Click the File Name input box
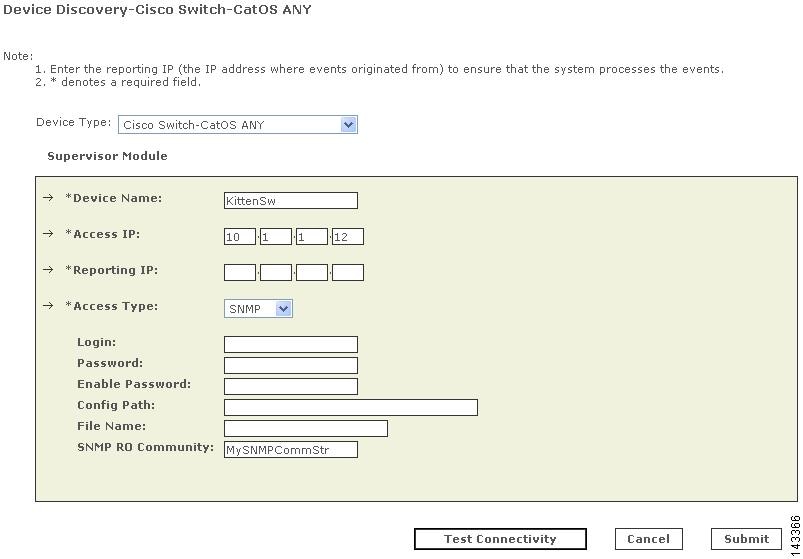Image resolution: width=803 pixels, height=559 pixels. pos(305,429)
